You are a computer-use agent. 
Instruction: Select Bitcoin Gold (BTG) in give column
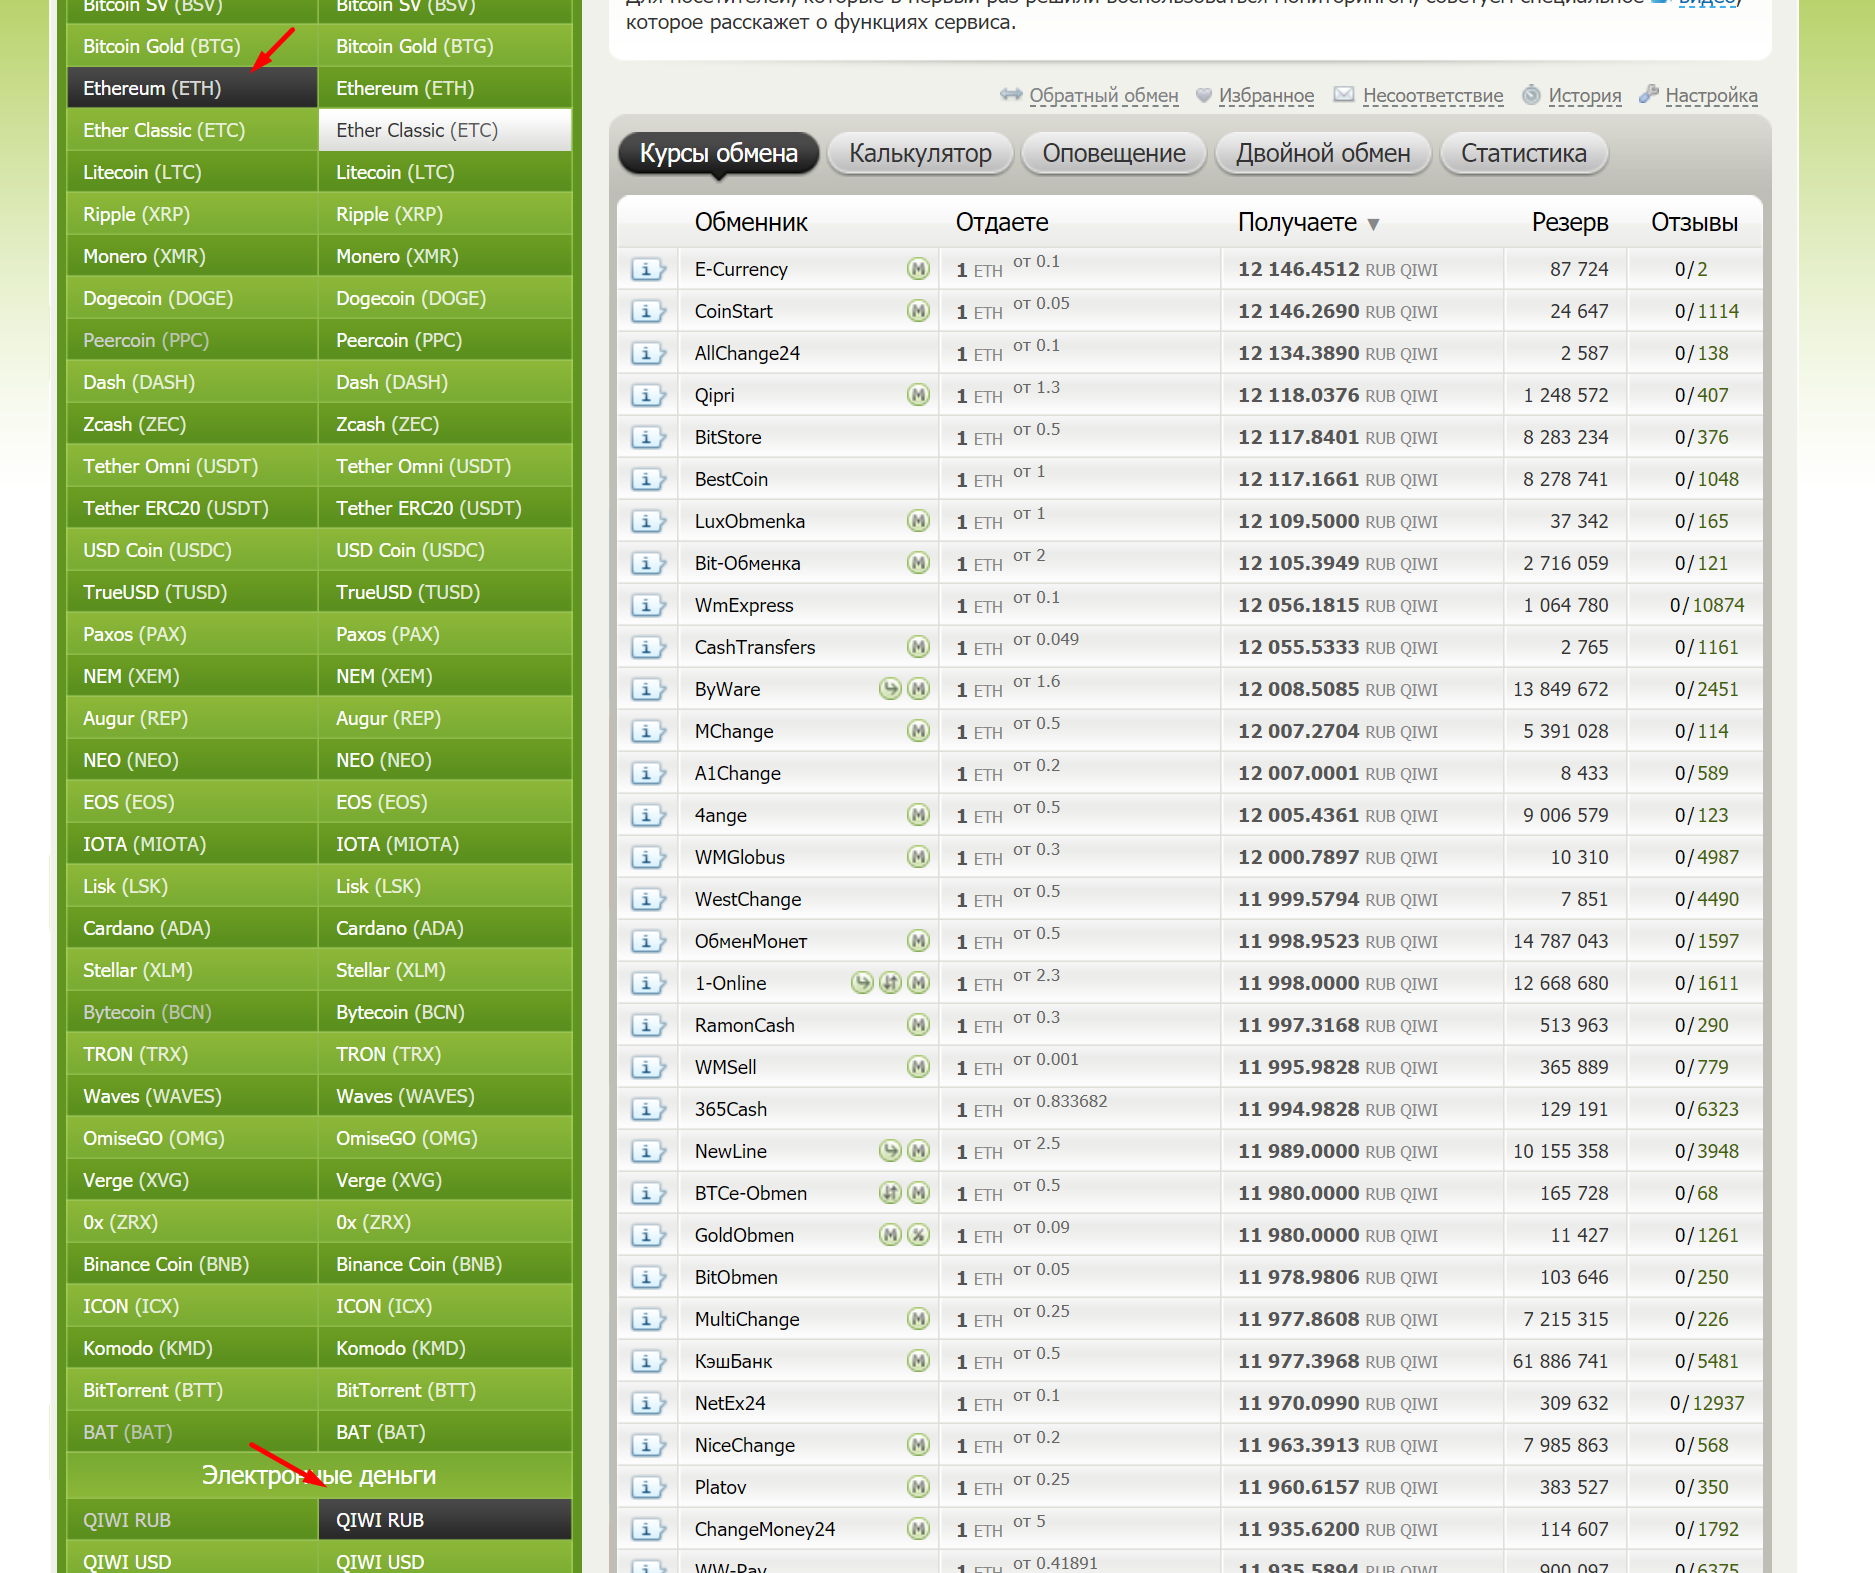coord(192,46)
